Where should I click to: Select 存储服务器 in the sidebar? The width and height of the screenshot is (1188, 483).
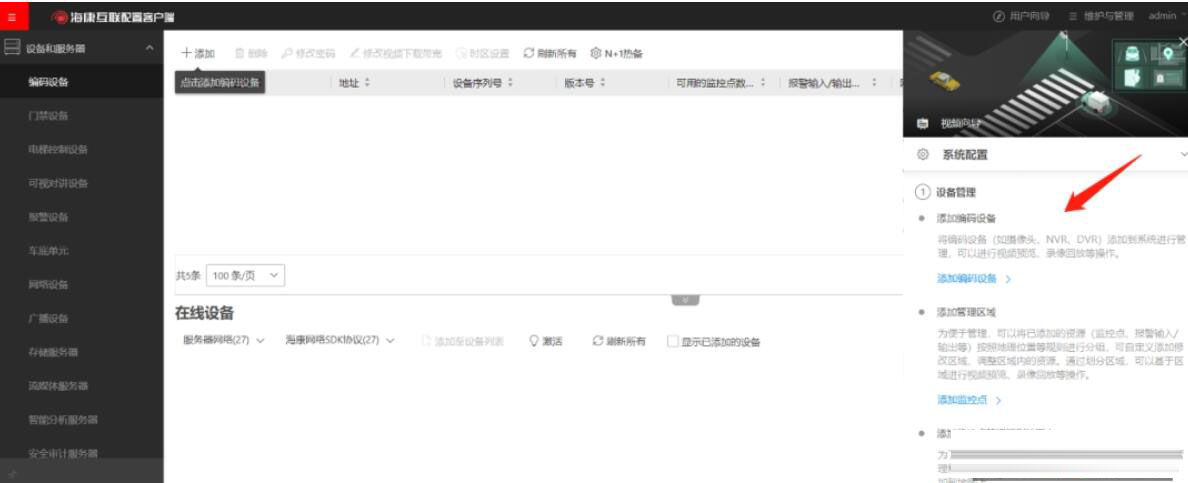tap(82, 352)
